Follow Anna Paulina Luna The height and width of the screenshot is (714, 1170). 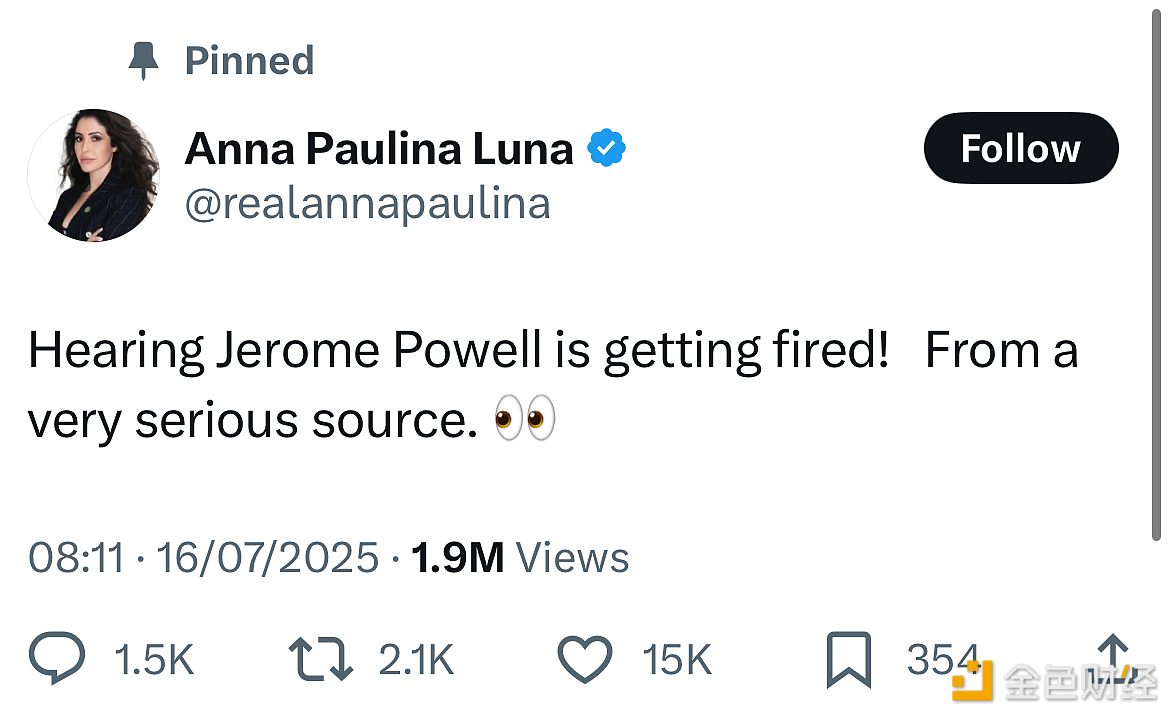pyautogui.click(x=1020, y=149)
